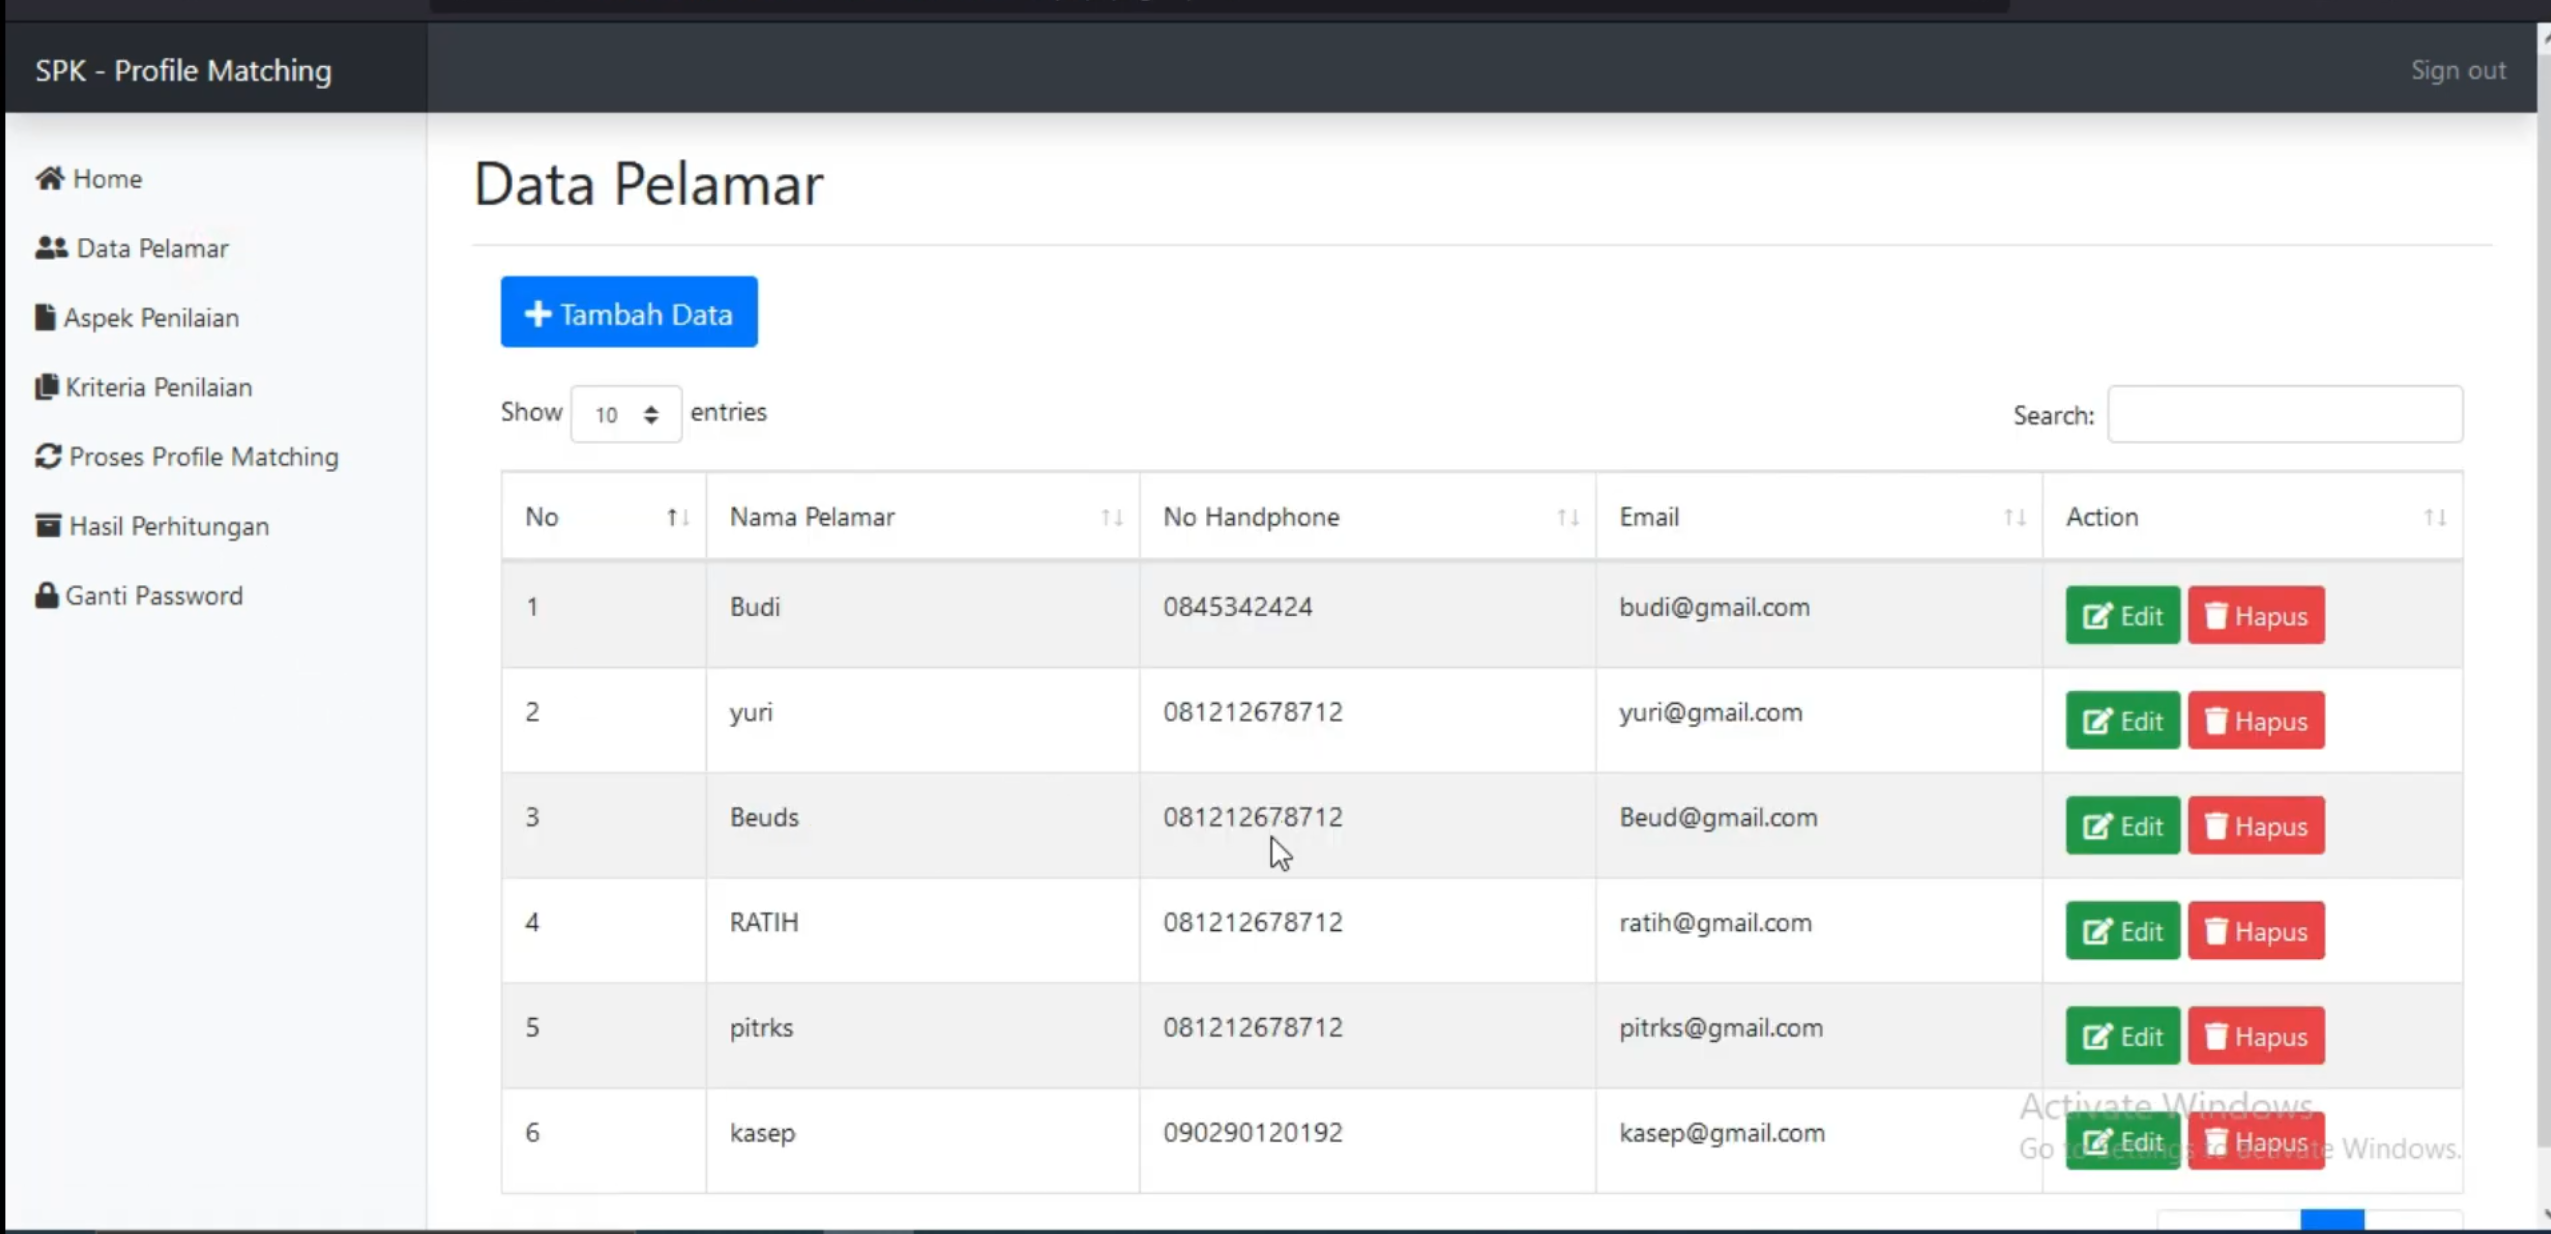Edit the Beuds applicant row
Viewport: 2551px width, 1234px height.
tap(2123, 825)
